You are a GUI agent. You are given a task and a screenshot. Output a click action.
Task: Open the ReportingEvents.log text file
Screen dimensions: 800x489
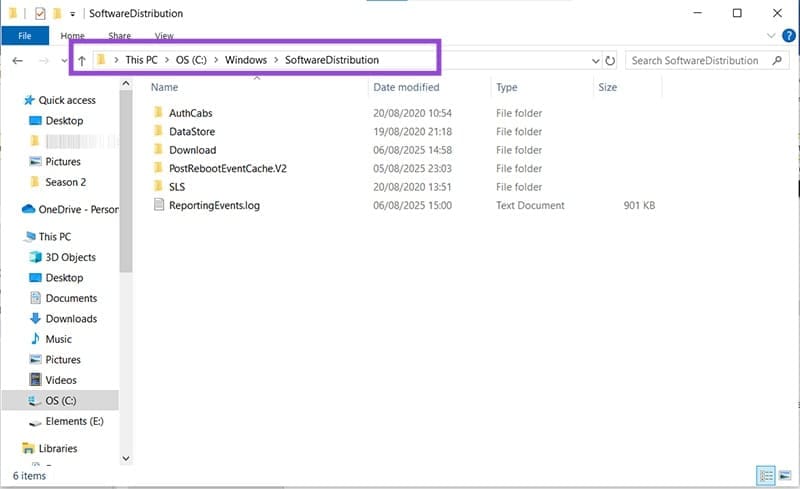click(214, 205)
